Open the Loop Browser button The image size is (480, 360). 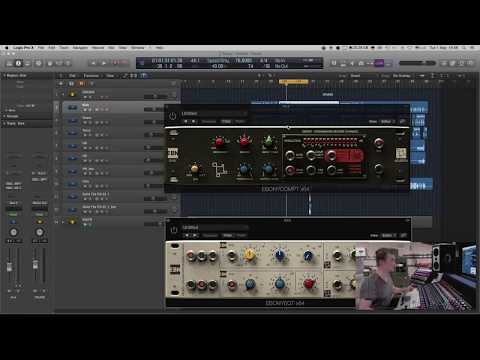pyautogui.click(x=461, y=63)
